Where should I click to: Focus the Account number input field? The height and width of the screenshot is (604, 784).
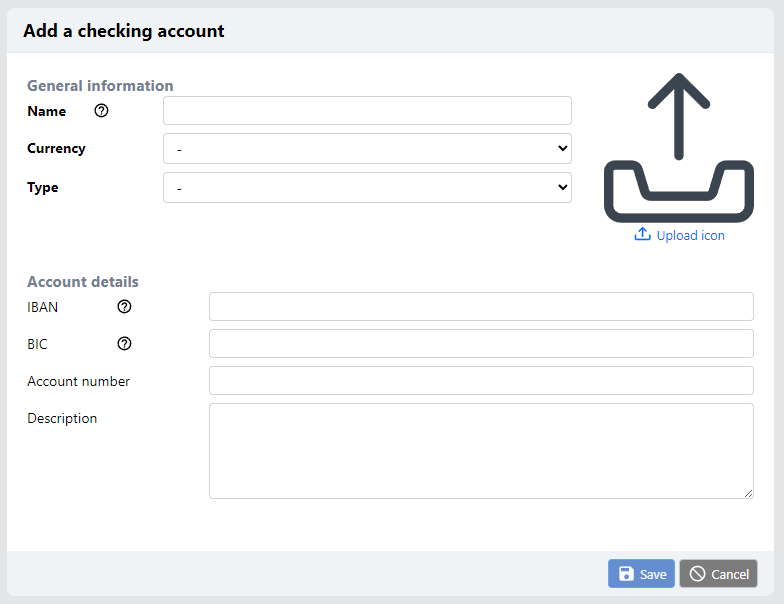(x=481, y=380)
